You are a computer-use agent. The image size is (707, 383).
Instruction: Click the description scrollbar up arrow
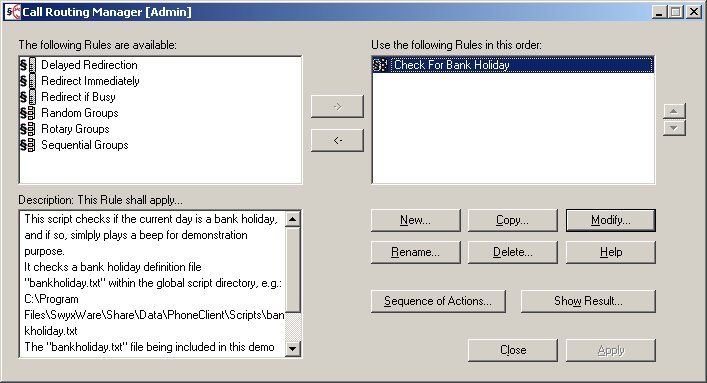tap(293, 219)
